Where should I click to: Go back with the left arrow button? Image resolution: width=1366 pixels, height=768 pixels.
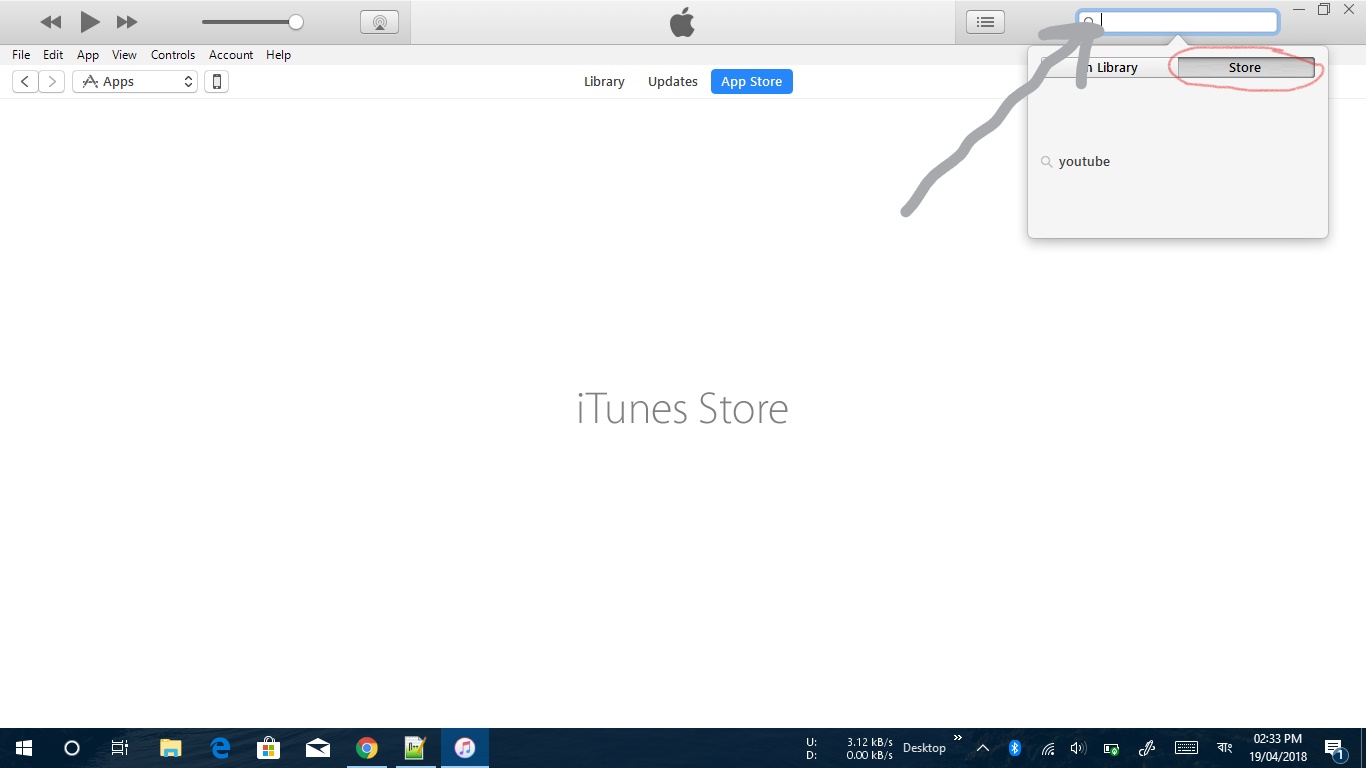pos(25,82)
